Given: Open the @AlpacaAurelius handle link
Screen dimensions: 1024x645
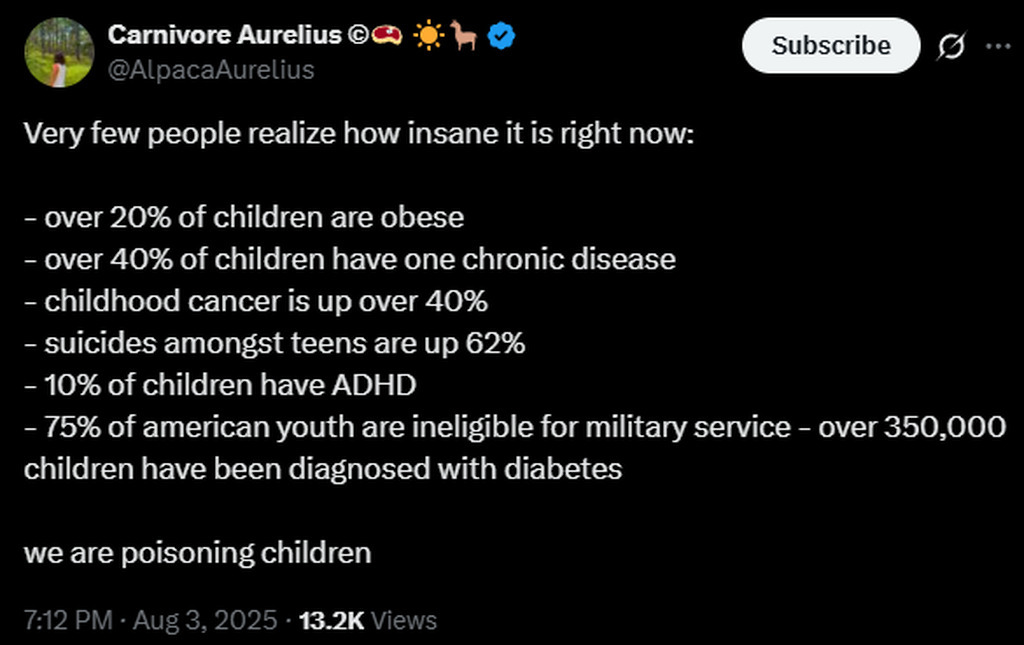Looking at the screenshot, I should point(211,69).
